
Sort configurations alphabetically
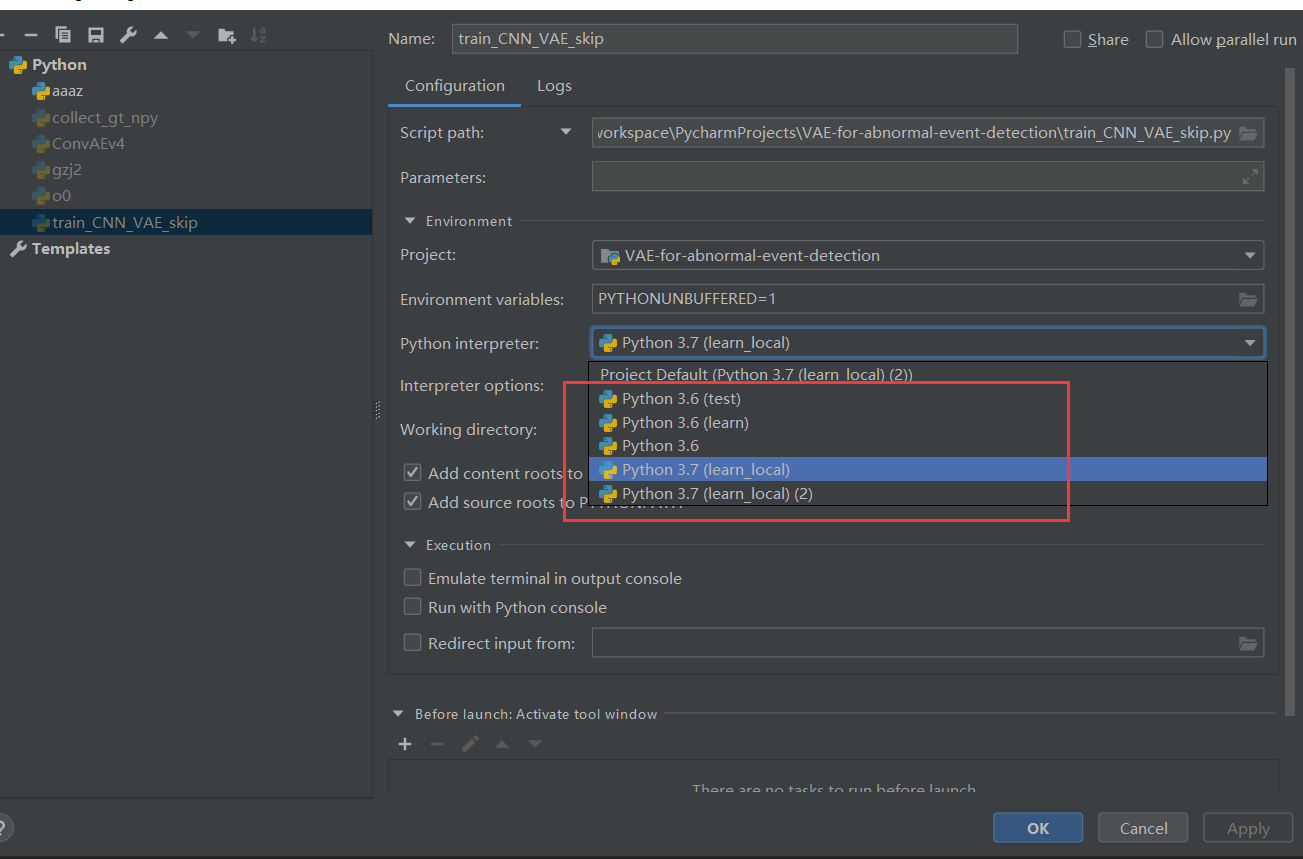click(x=258, y=33)
